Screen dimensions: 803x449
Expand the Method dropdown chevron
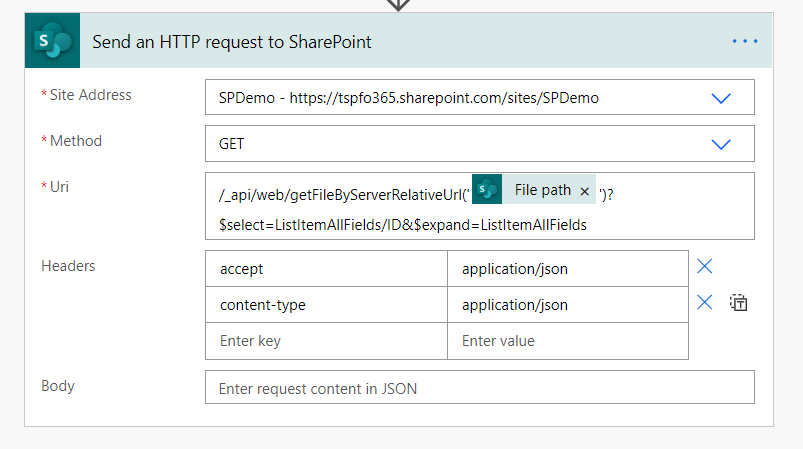point(721,144)
